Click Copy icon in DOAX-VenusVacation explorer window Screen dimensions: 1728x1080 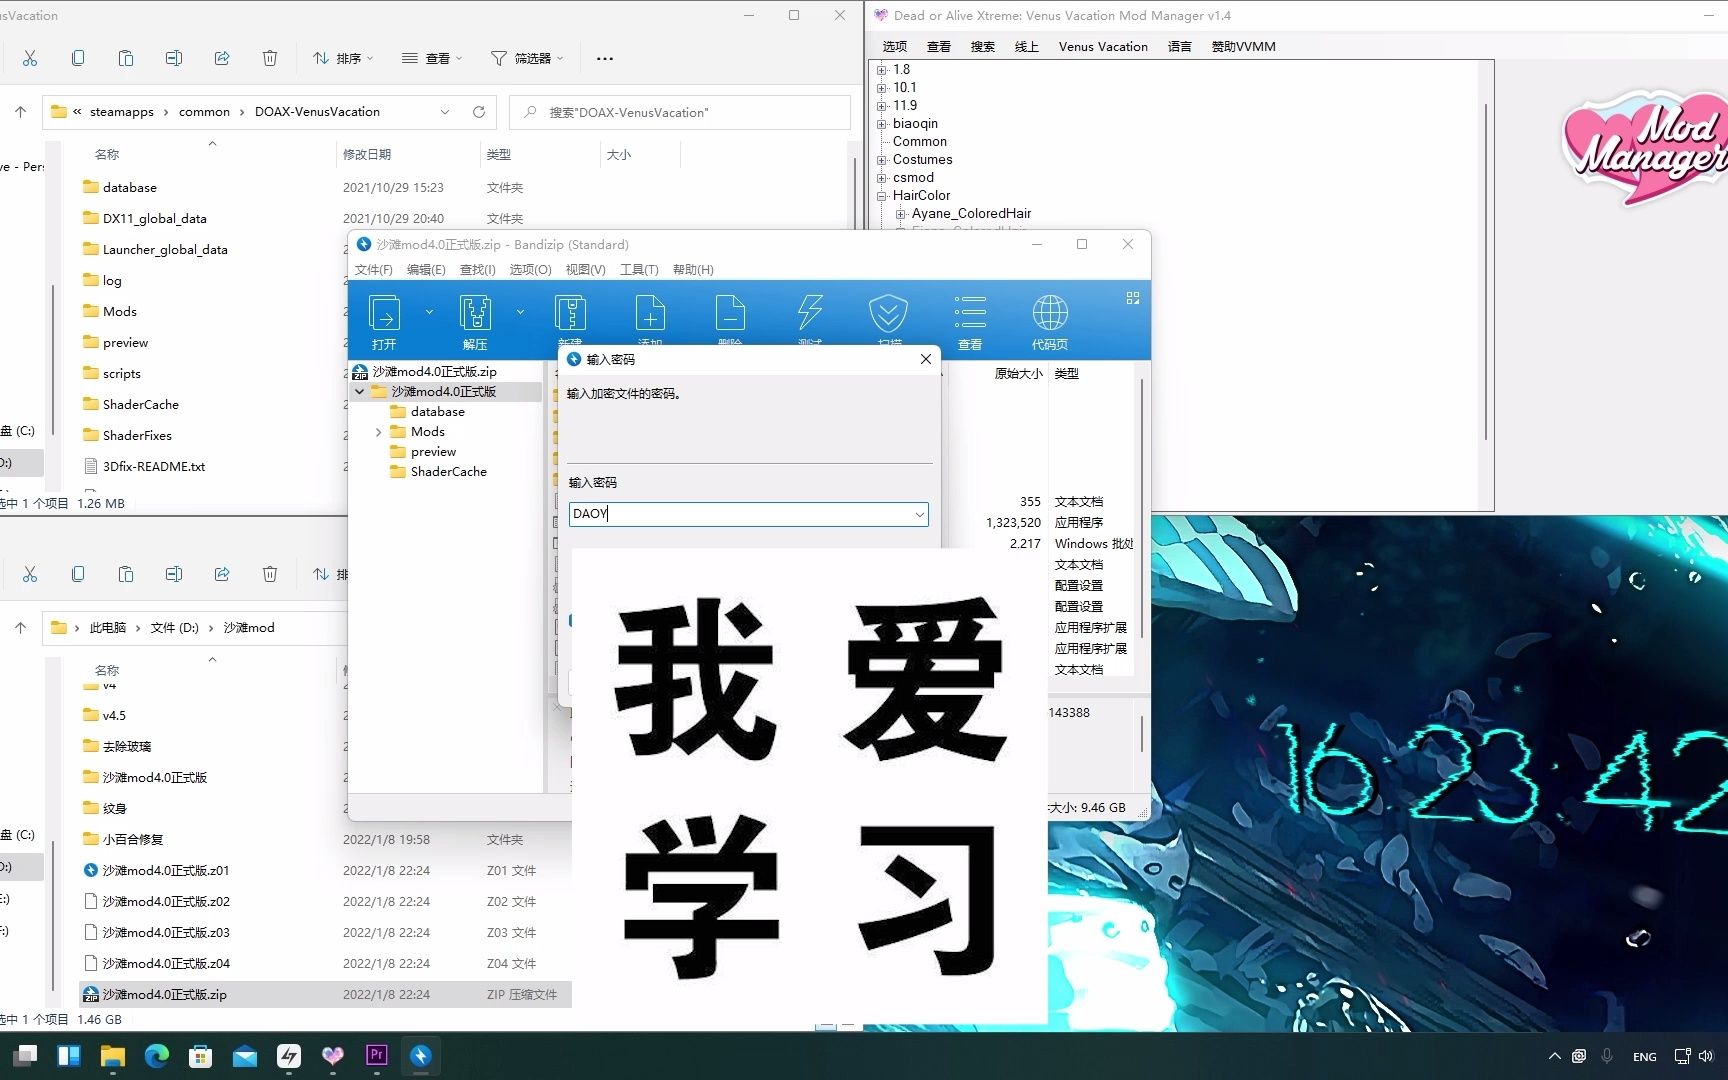pos(78,58)
